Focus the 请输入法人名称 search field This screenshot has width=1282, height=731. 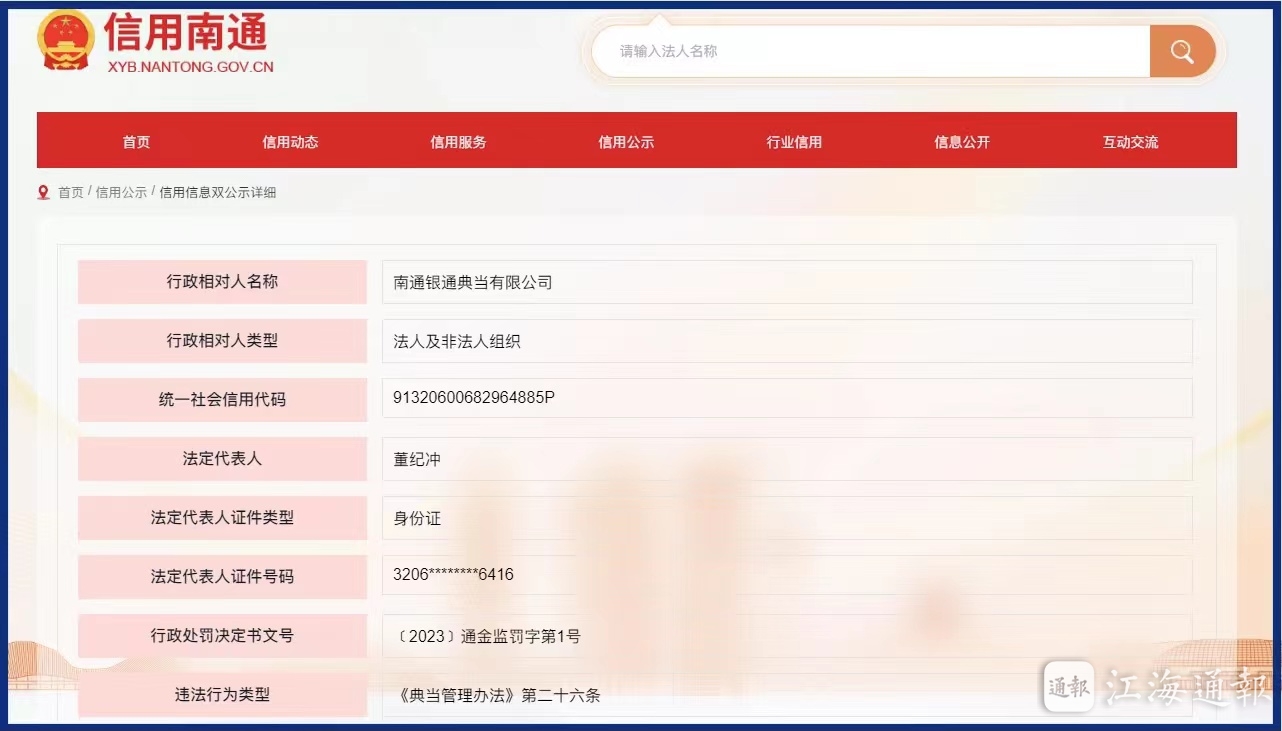coord(870,51)
